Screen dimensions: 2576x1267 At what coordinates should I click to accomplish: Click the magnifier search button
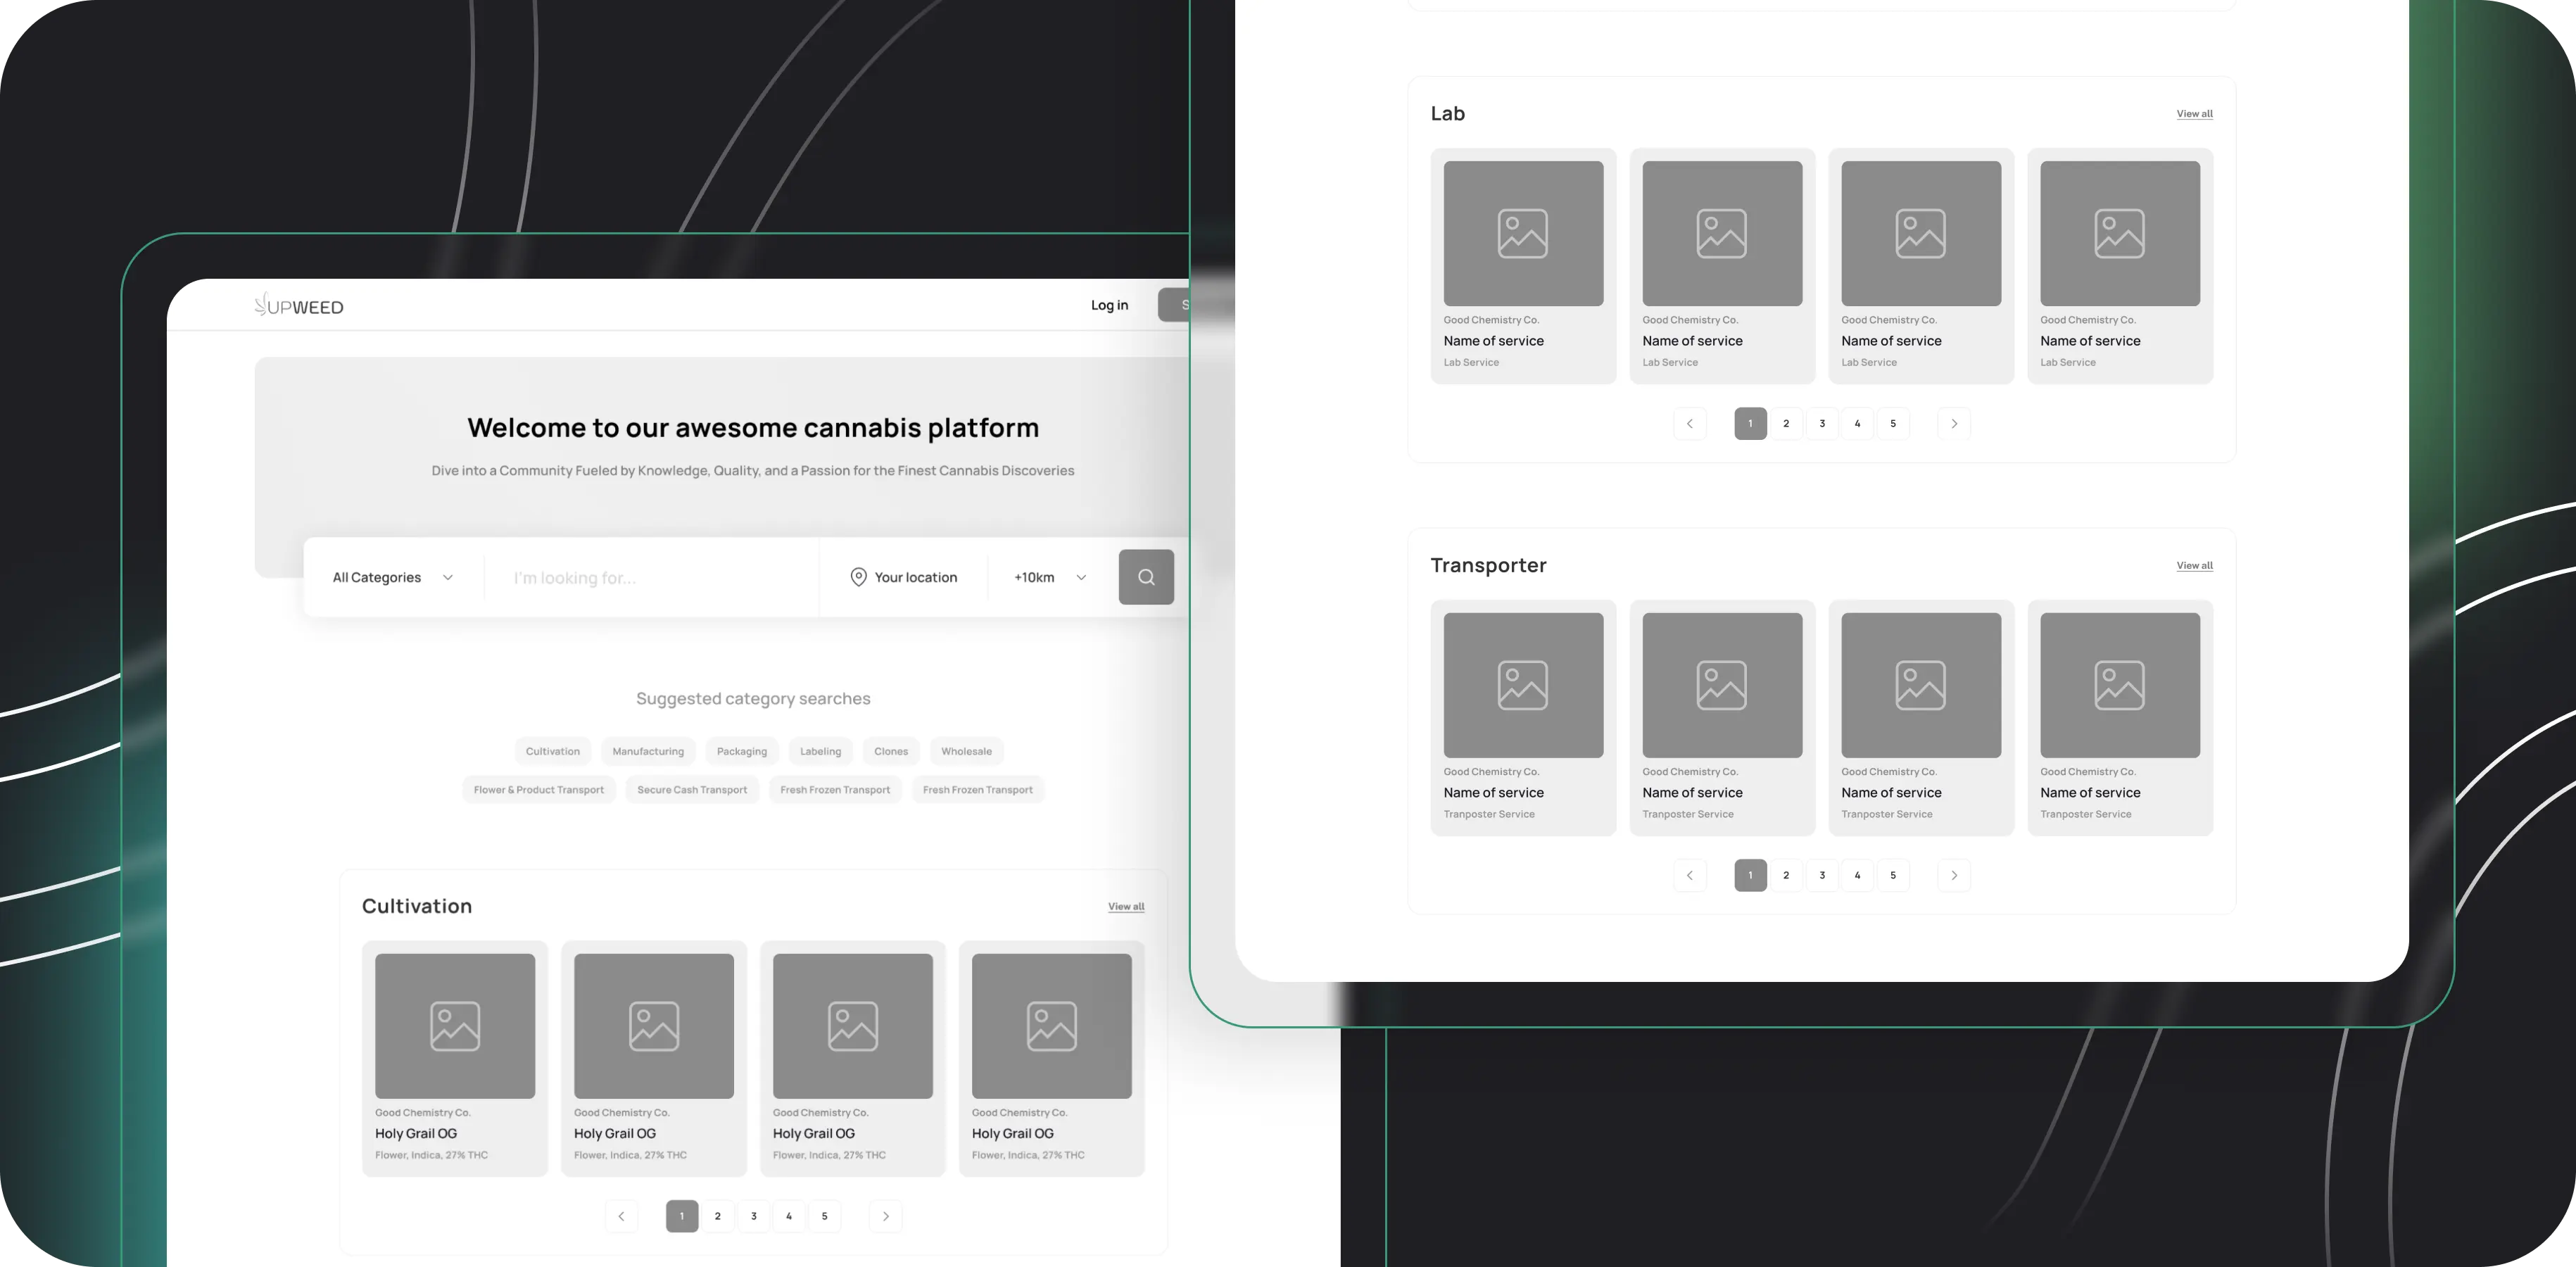1146,577
